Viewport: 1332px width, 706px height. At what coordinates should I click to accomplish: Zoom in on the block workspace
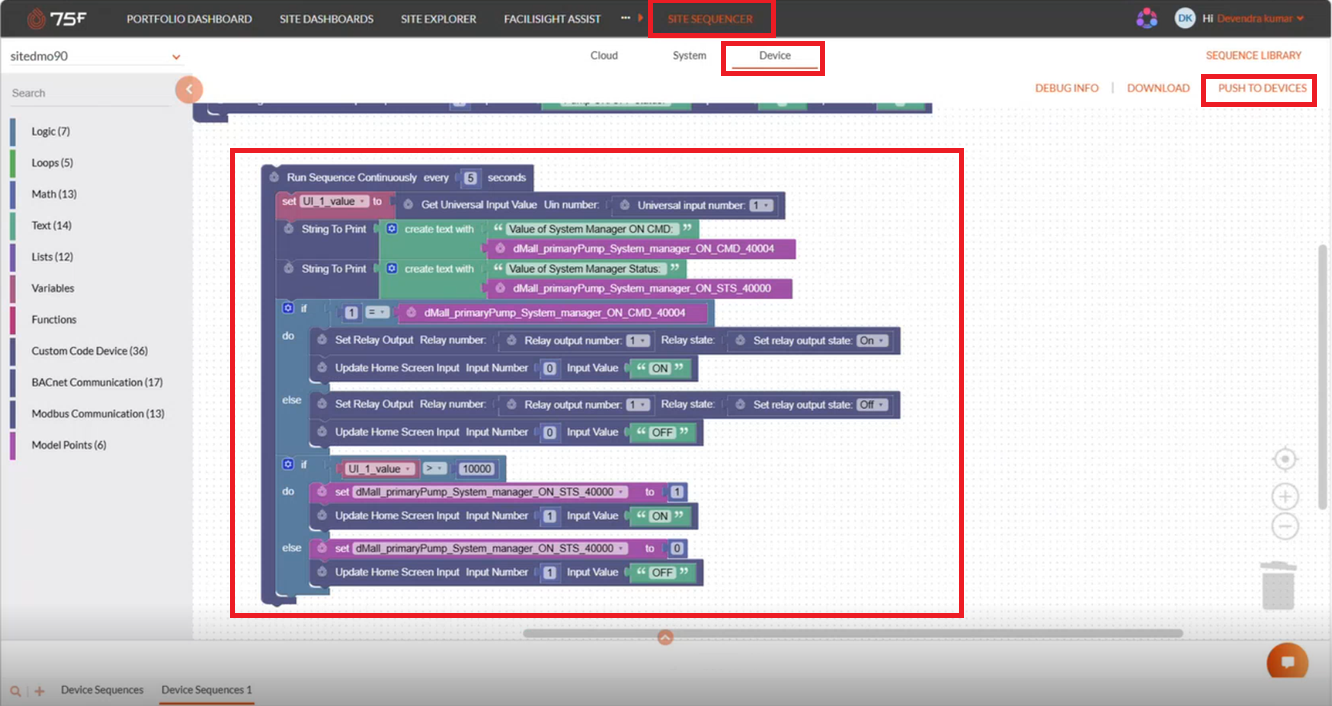[x=1285, y=497]
